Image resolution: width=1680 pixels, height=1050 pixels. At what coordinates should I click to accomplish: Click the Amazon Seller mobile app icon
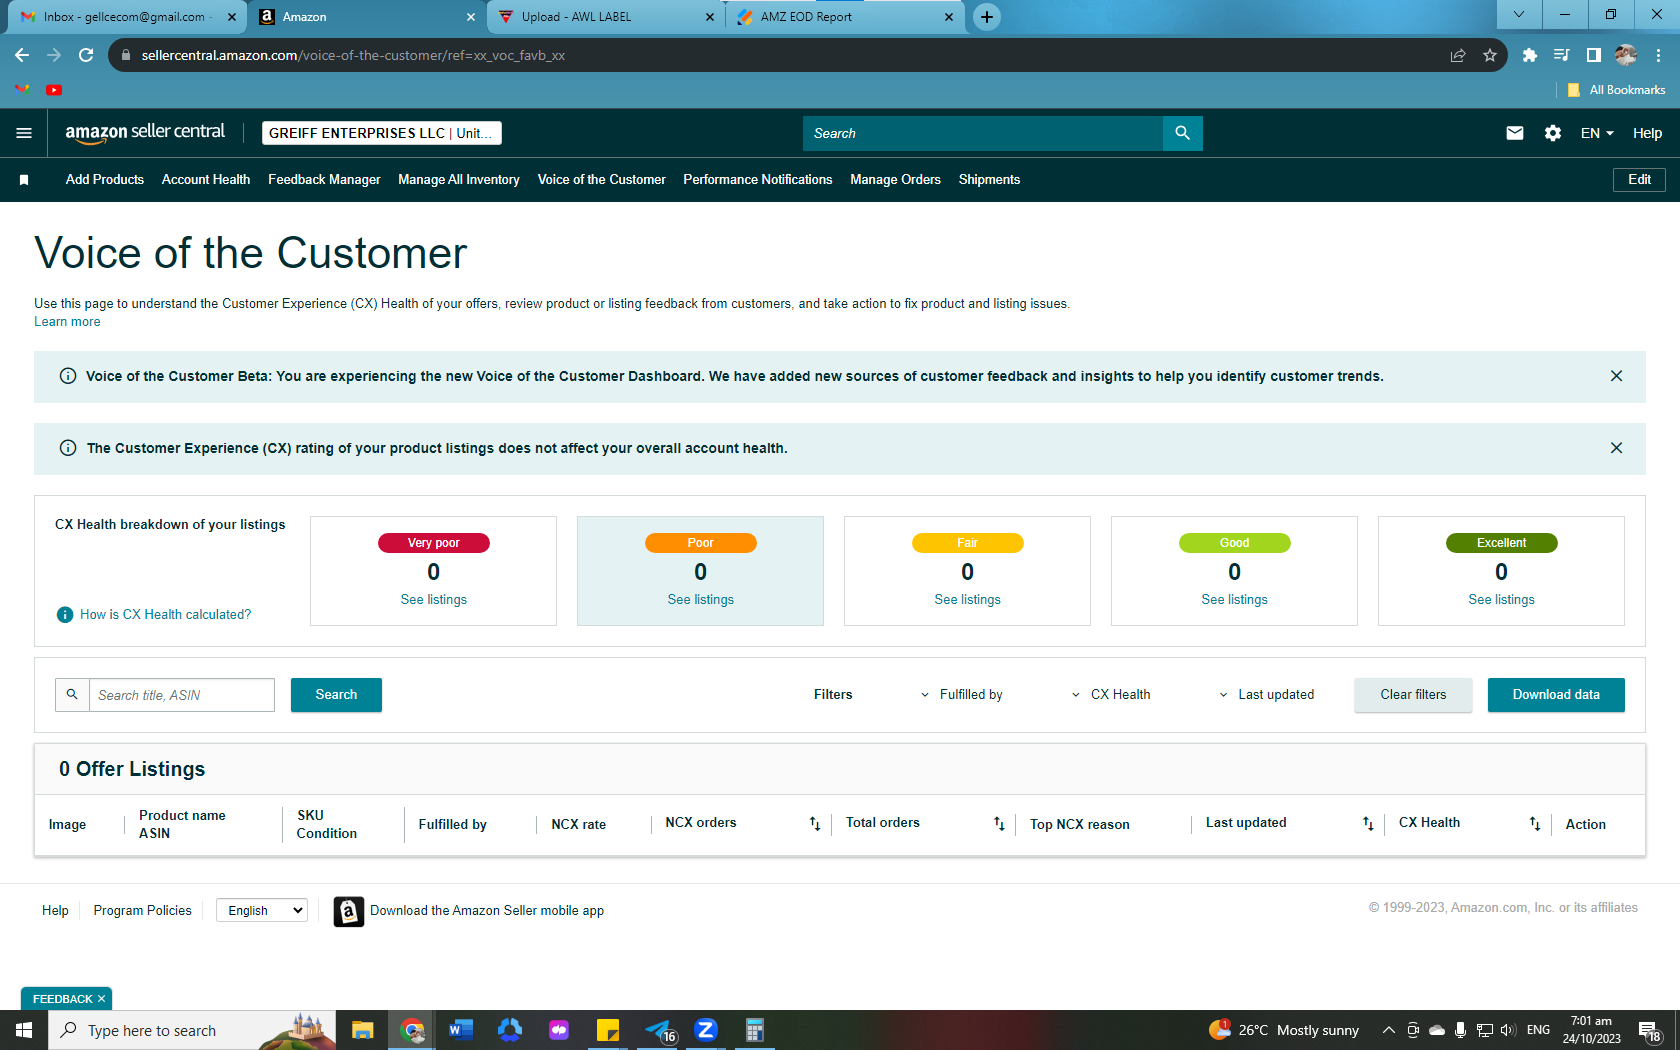pos(348,911)
